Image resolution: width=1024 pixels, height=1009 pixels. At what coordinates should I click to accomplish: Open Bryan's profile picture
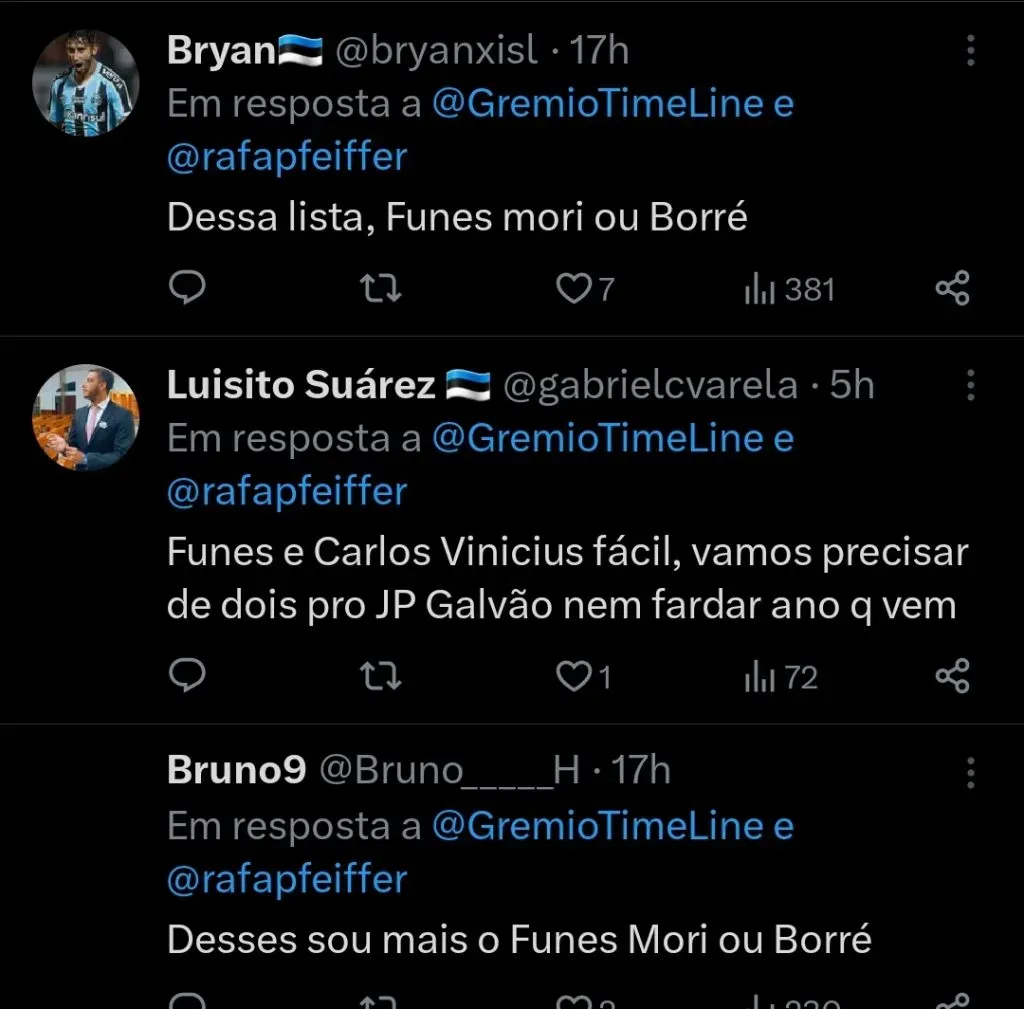pyautogui.click(x=85, y=82)
